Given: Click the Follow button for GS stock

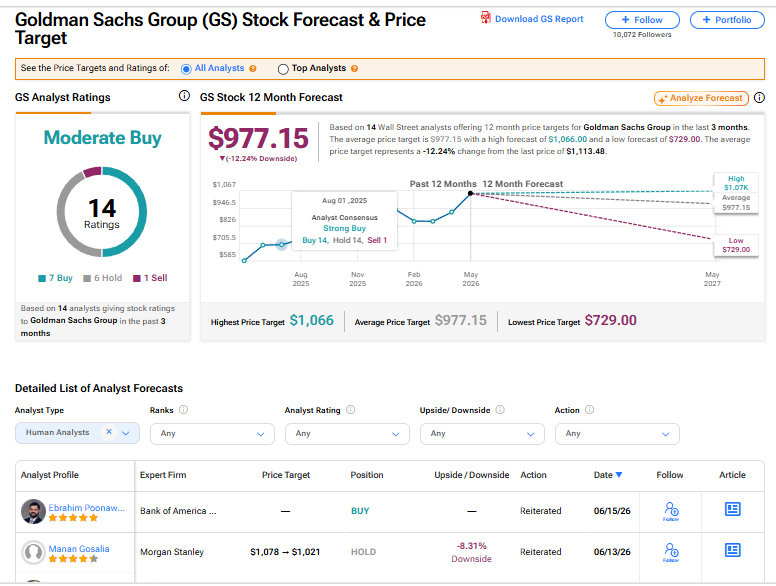Looking at the screenshot, I should tap(642, 20).
